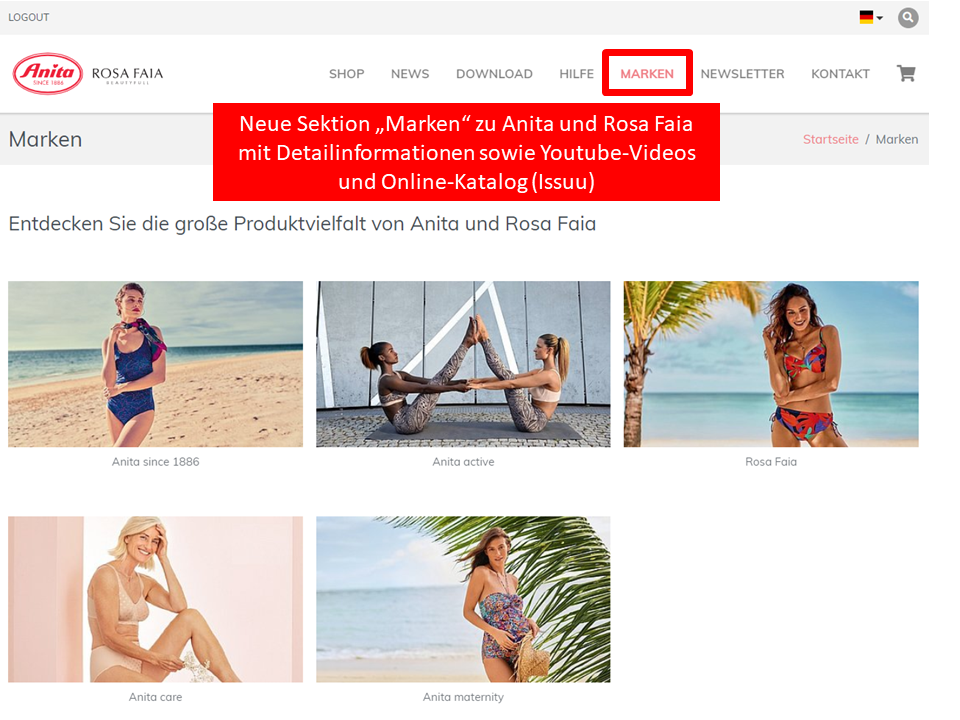The image size is (960, 720).
Task: Click the search magnifier icon
Action: (908, 18)
